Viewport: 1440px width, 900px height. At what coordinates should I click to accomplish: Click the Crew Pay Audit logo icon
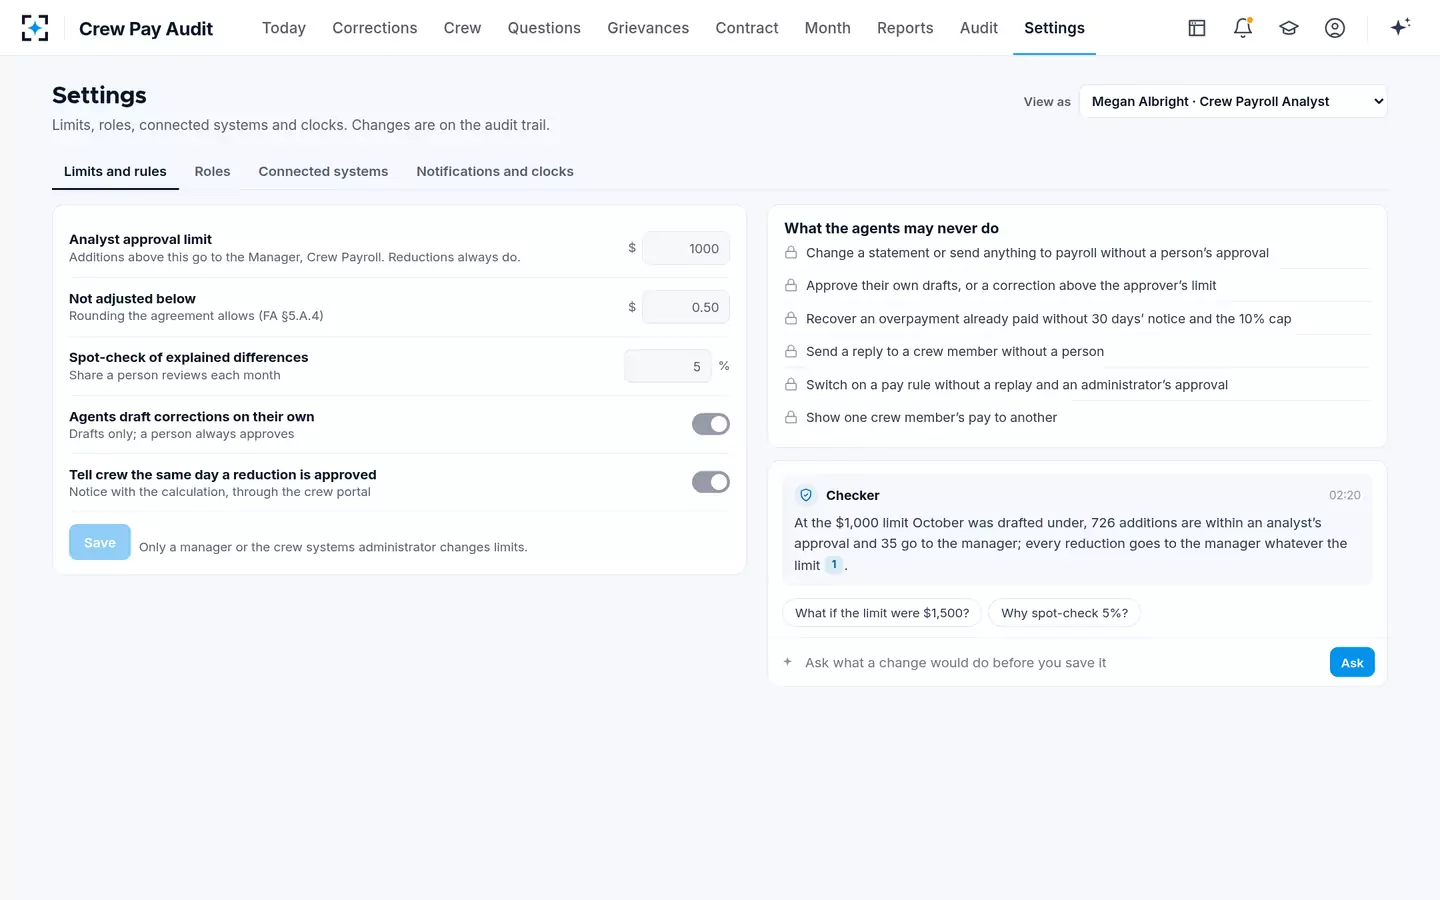click(35, 28)
